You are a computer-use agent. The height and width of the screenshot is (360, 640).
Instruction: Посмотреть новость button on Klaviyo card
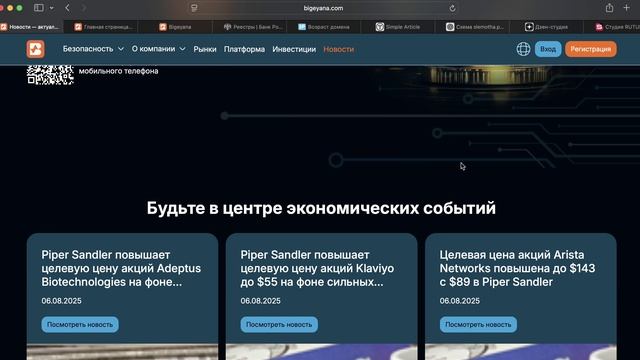(x=279, y=324)
